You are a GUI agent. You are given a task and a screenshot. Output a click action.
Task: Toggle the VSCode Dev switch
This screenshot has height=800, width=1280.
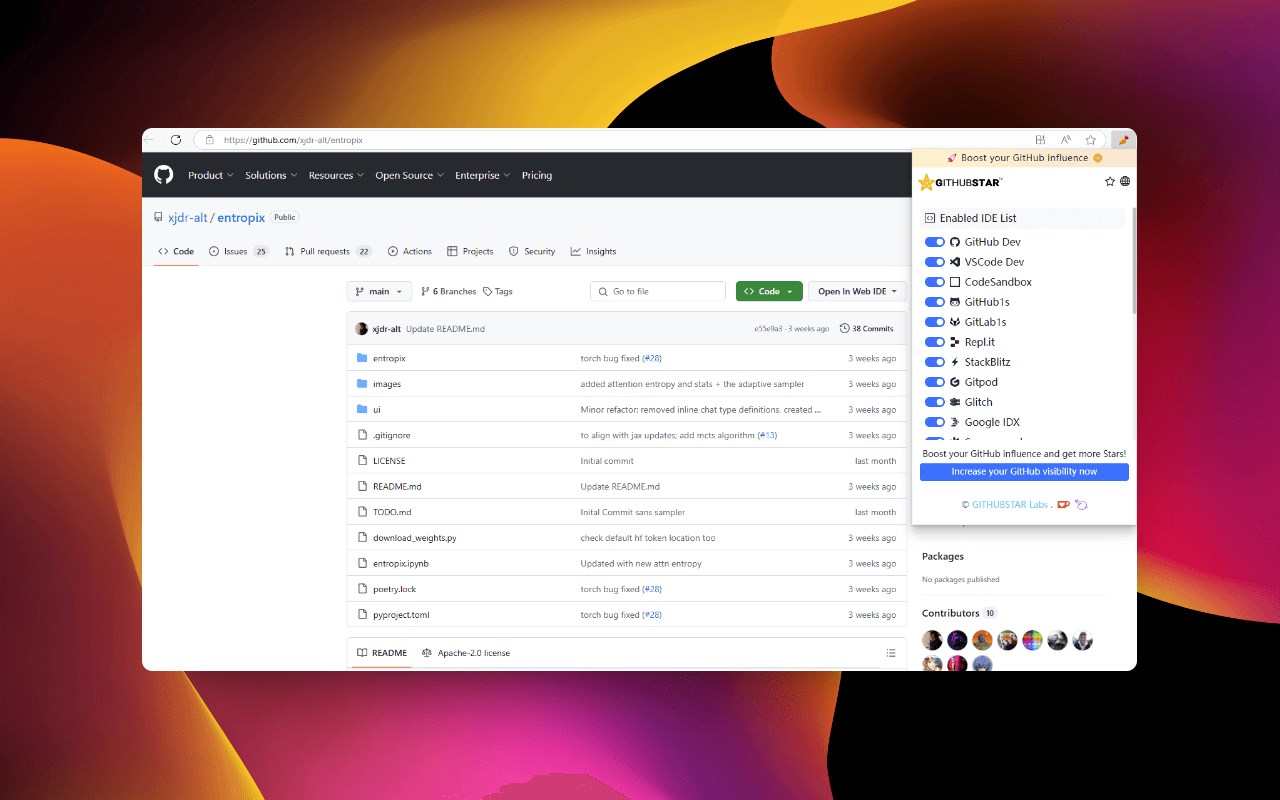coord(935,262)
